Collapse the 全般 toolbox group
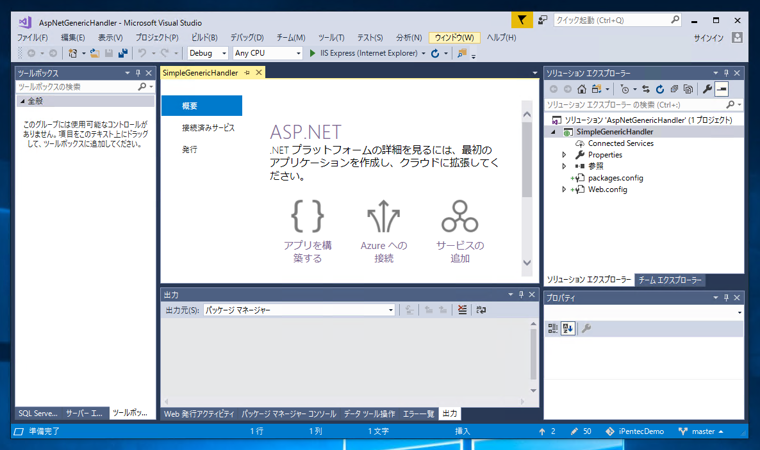Viewport: 760px width, 450px height. pyautogui.click(x=22, y=101)
